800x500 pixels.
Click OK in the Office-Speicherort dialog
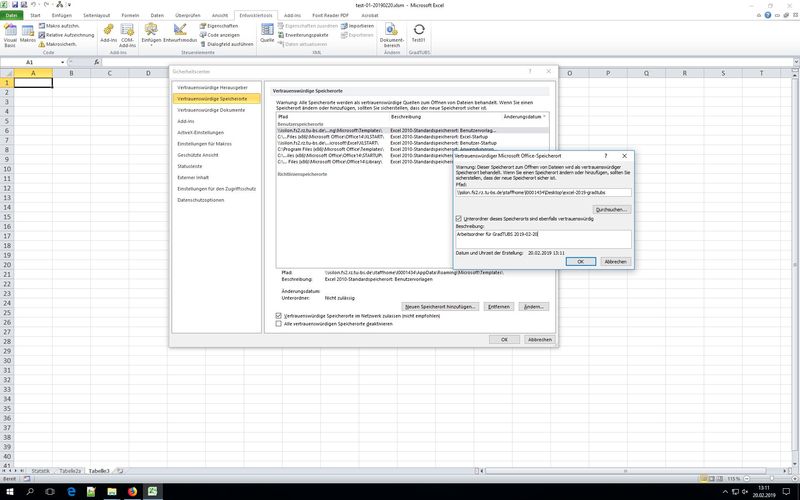pyautogui.click(x=580, y=261)
